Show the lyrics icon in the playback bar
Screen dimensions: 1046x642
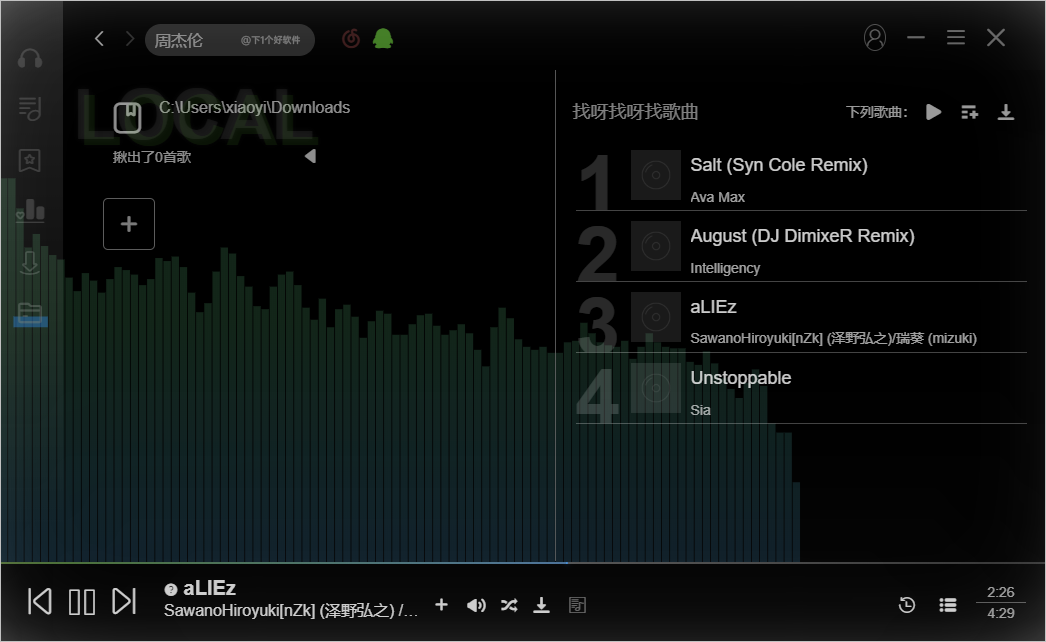click(x=577, y=605)
